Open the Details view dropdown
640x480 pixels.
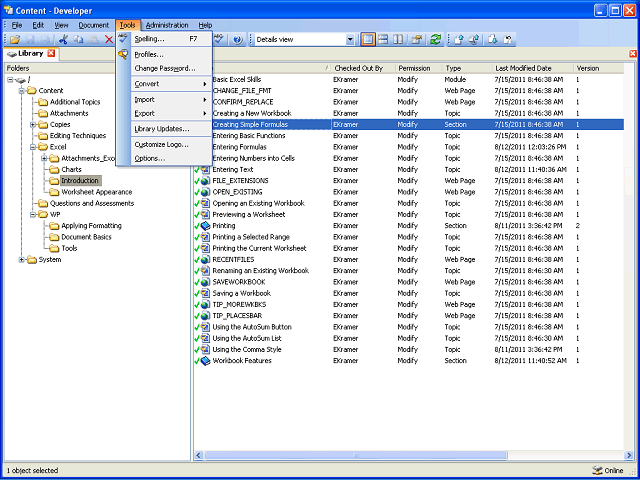point(350,40)
